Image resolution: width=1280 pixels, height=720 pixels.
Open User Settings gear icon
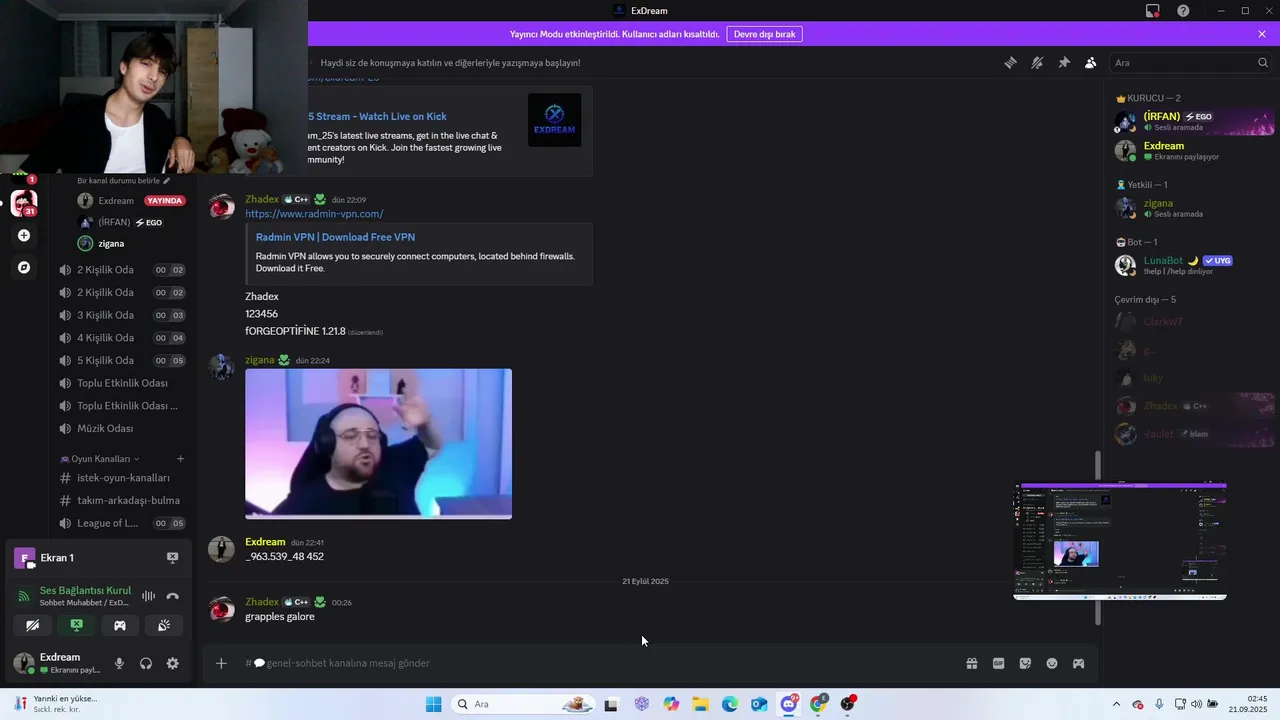(x=173, y=663)
